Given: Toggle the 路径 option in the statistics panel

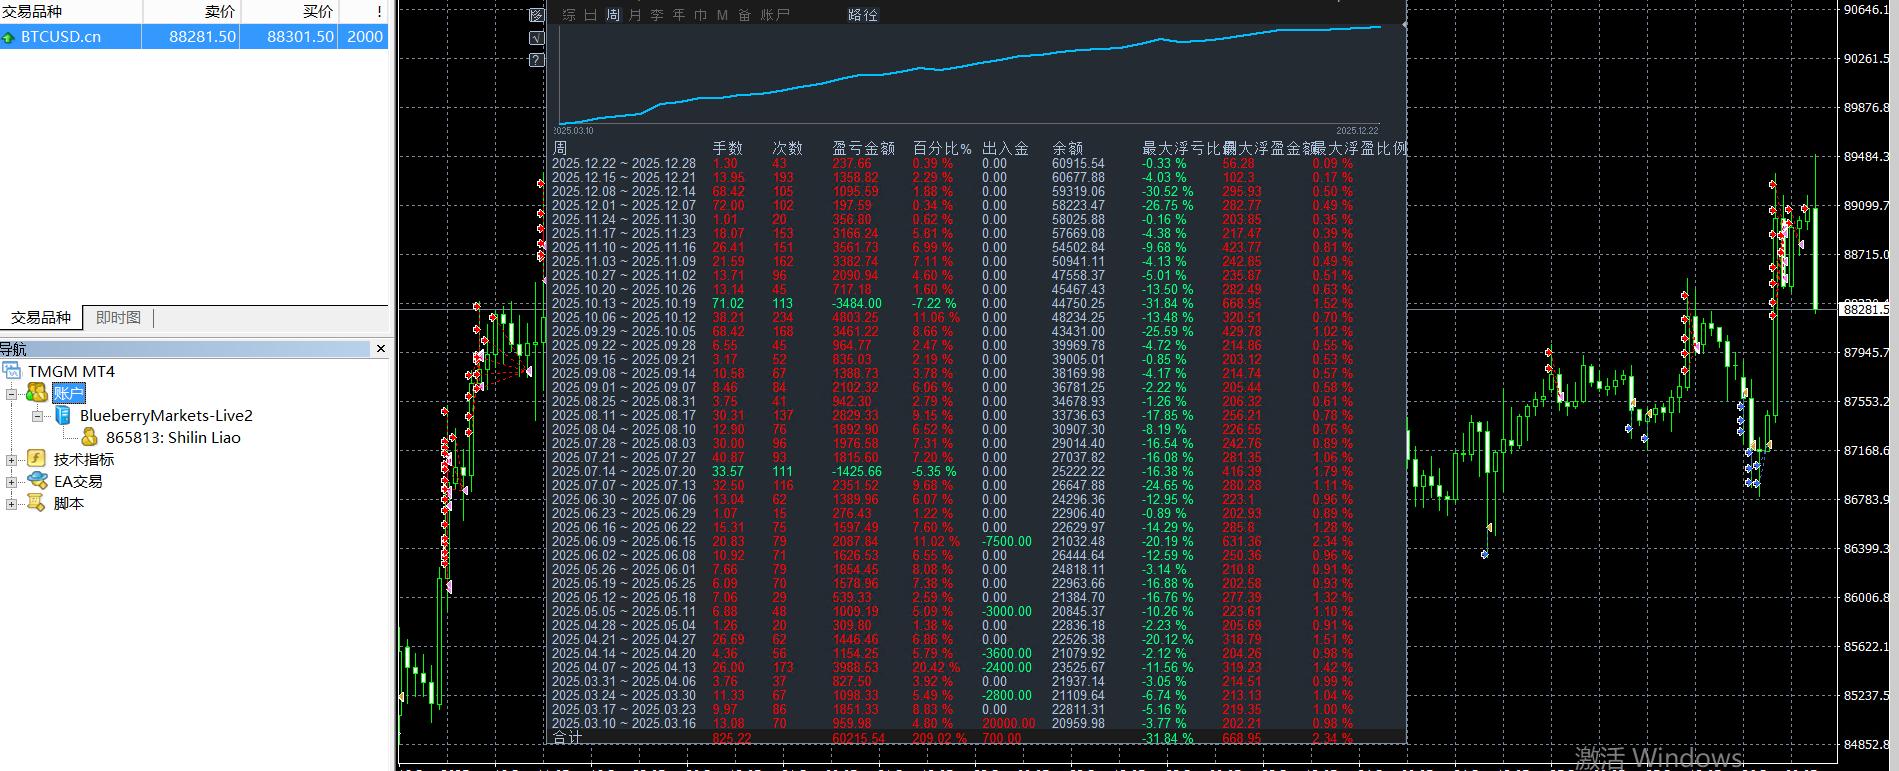Looking at the screenshot, I should [x=862, y=15].
